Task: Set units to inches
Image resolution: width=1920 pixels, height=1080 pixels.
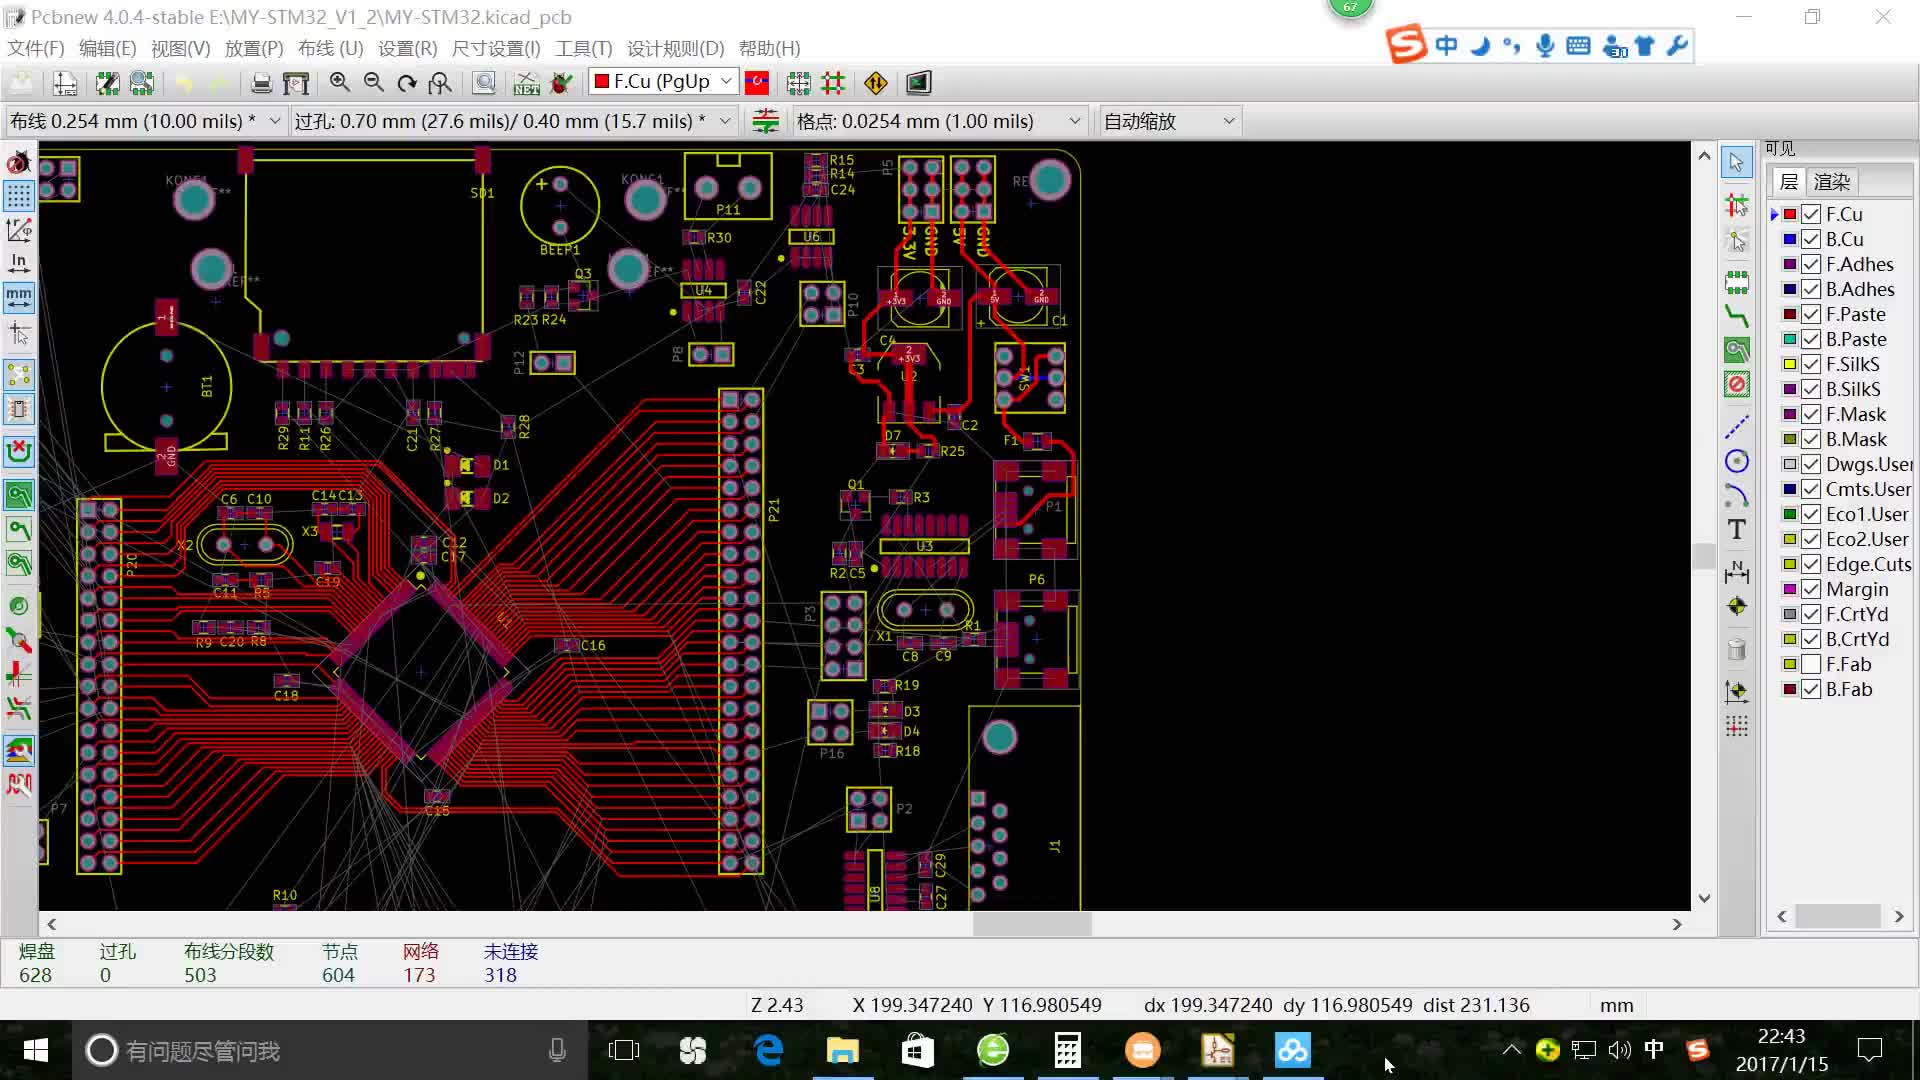Action: pos(19,263)
